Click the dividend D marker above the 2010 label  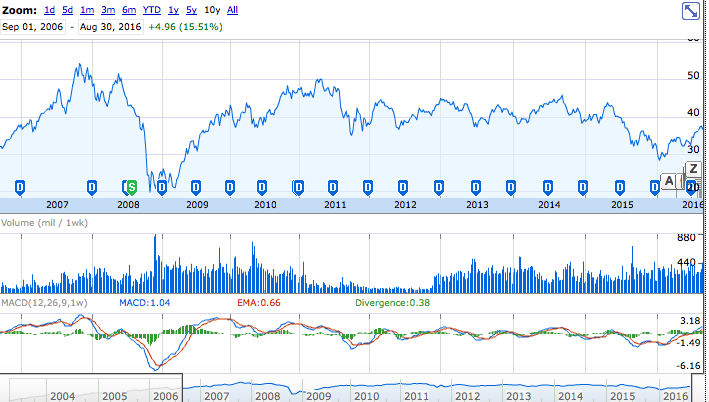click(262, 187)
